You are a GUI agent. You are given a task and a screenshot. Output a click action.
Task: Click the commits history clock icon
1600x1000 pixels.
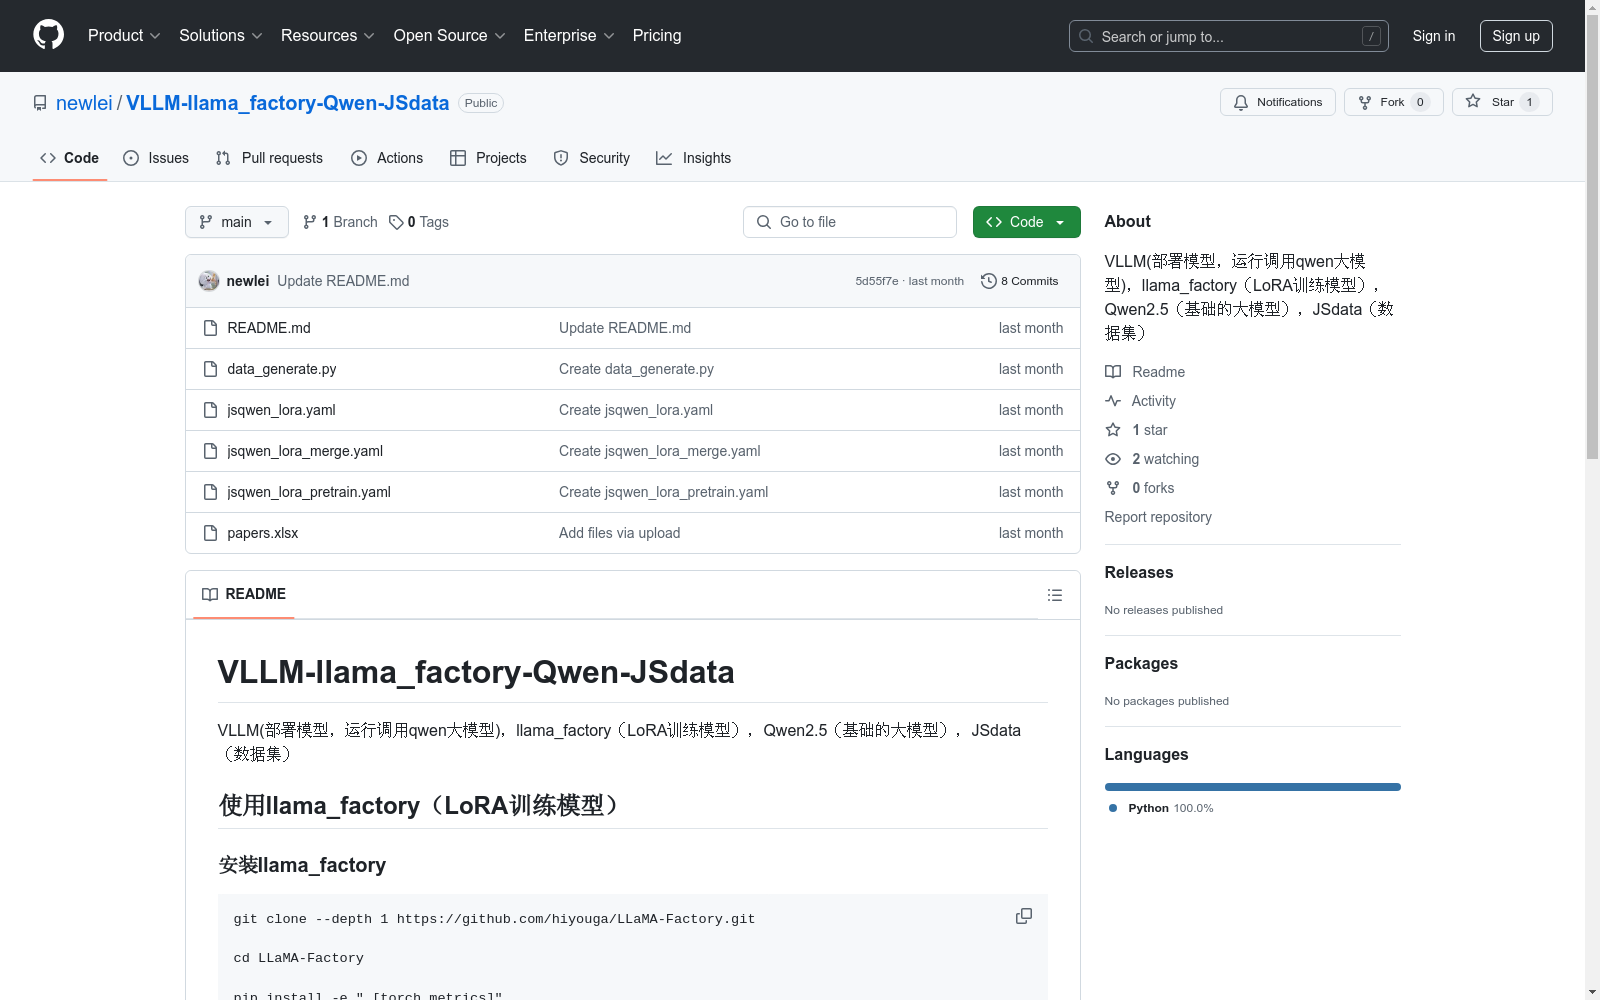point(989,281)
